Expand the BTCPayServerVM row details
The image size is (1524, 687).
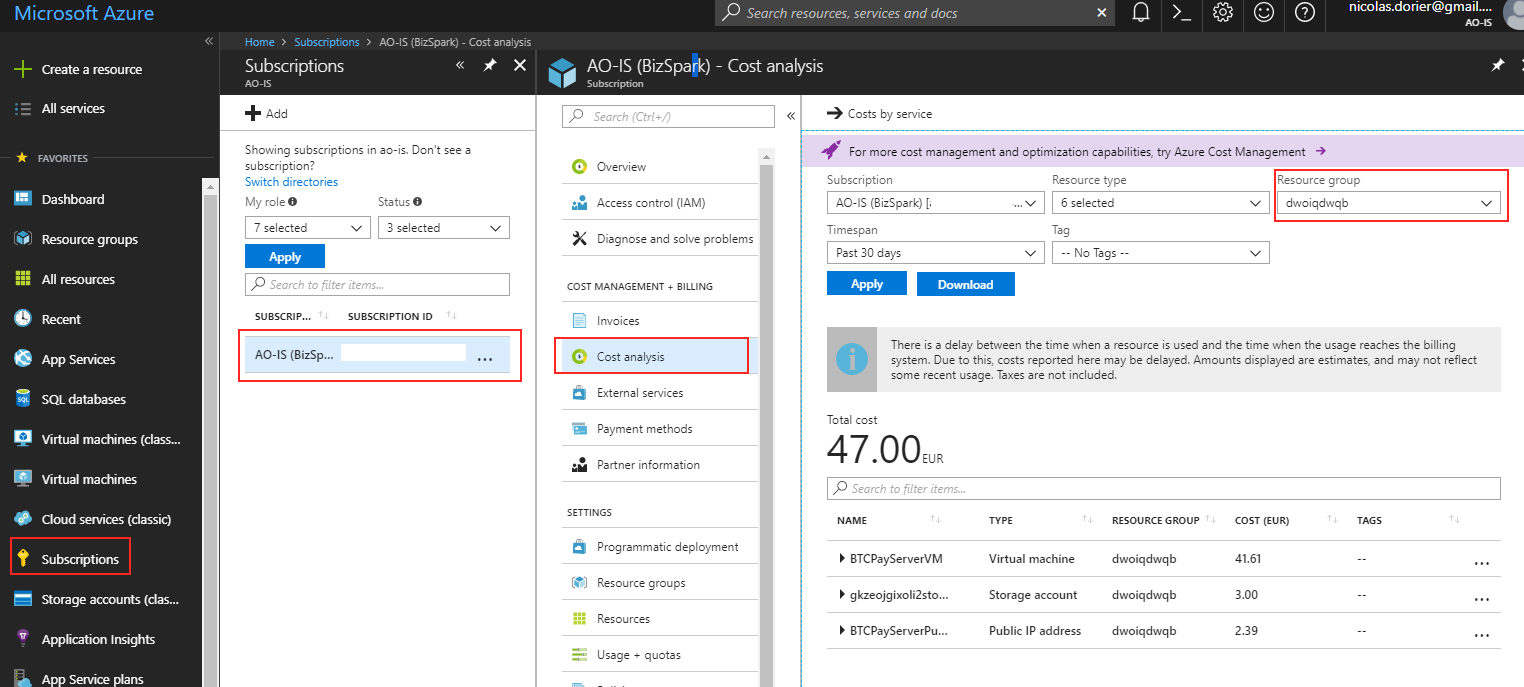point(842,558)
